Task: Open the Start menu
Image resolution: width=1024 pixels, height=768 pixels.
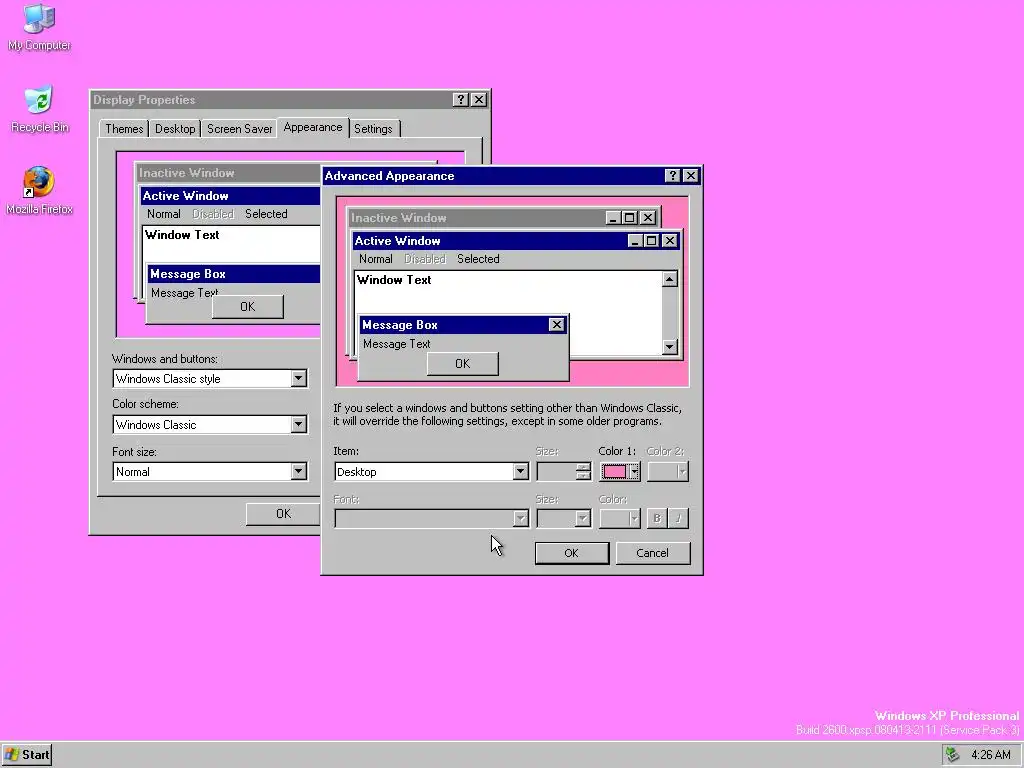Action: pyautogui.click(x=27, y=755)
